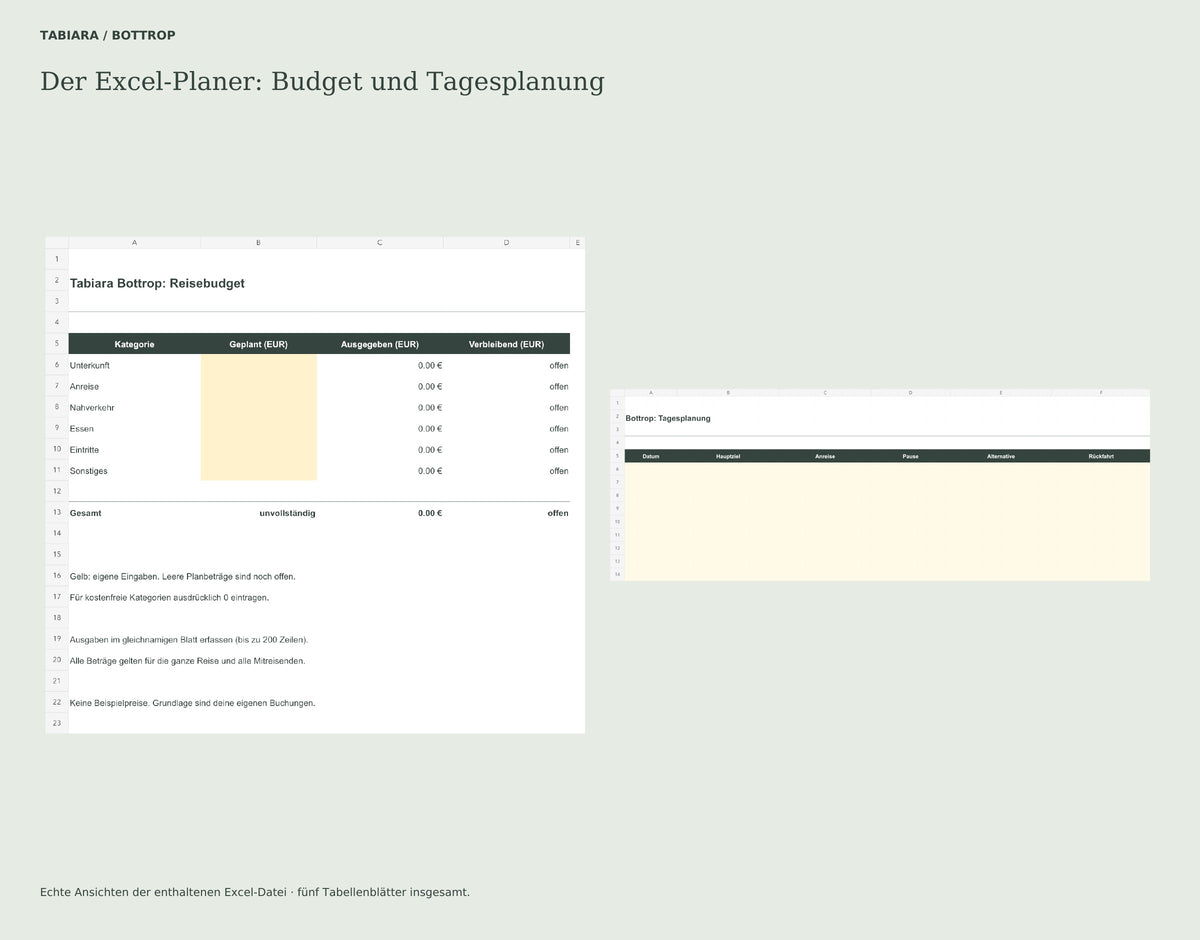Click the 'Kategorie' header cell

(x=134, y=344)
